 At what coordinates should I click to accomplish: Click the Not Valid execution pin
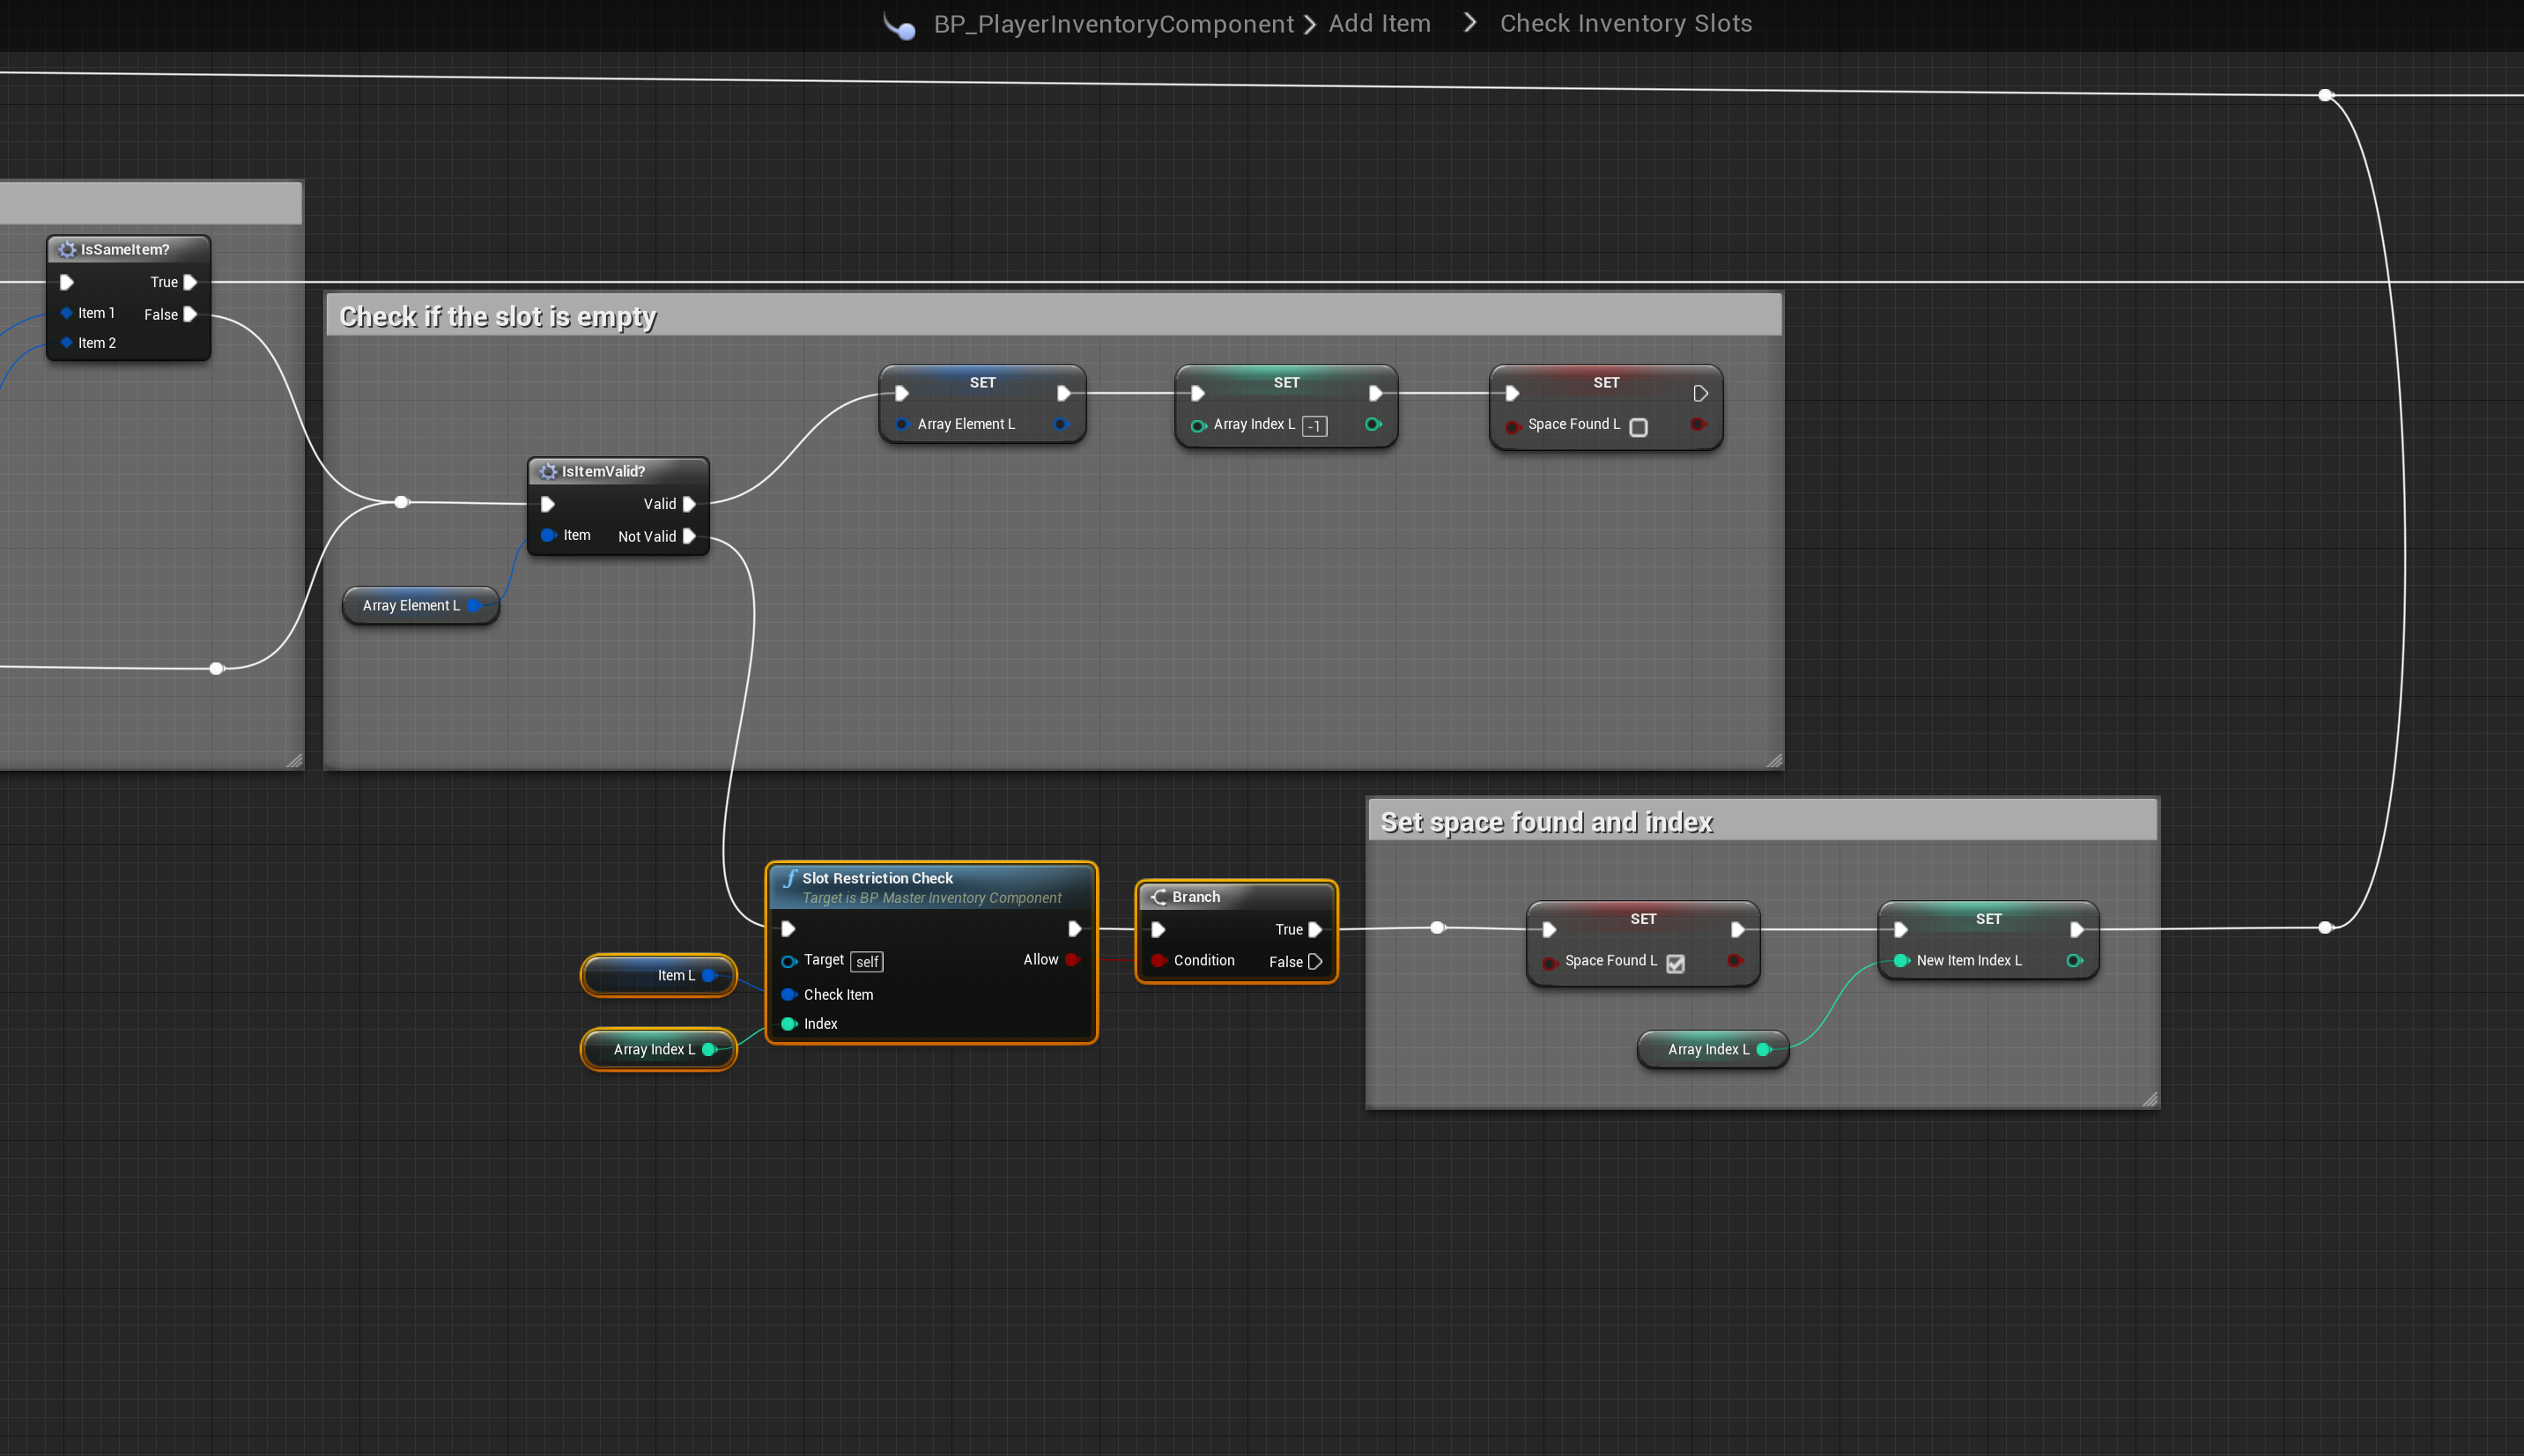pyautogui.click(x=689, y=536)
